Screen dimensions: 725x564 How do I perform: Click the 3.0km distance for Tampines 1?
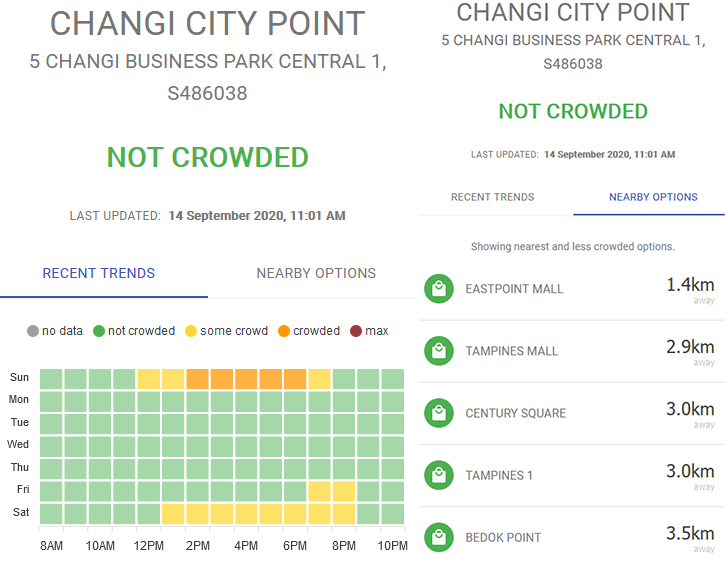point(690,471)
